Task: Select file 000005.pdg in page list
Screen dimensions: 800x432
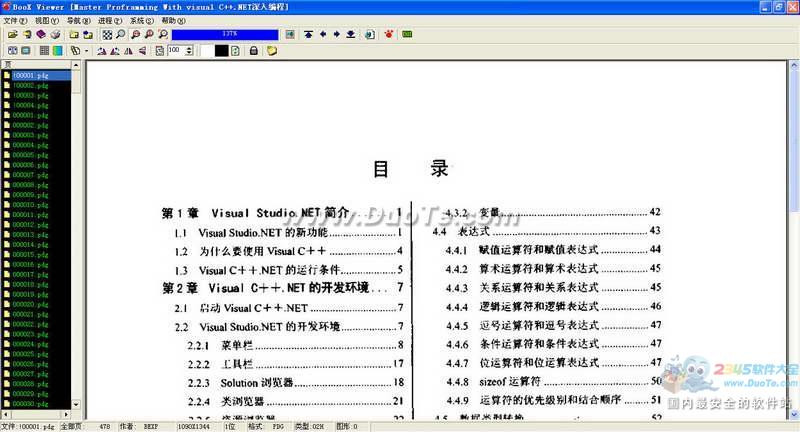Action: click(36, 155)
